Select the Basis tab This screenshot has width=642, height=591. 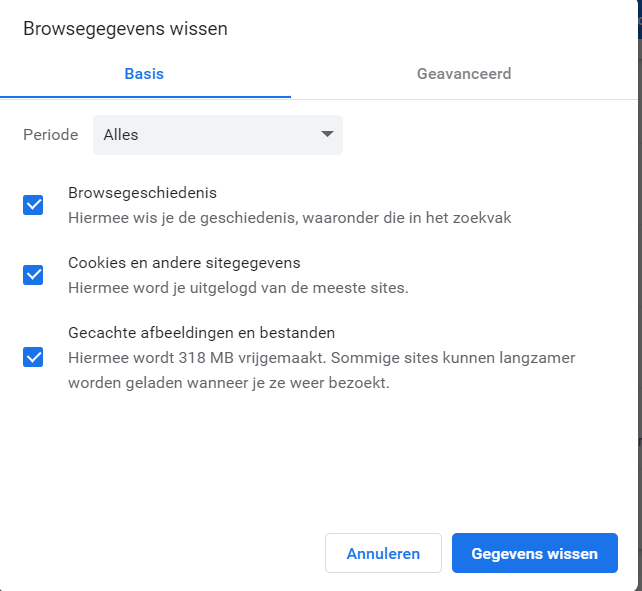click(144, 74)
